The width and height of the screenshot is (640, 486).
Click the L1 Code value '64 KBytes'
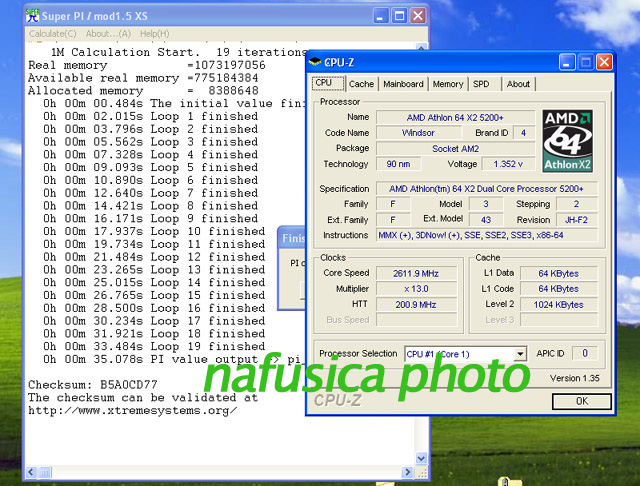[558, 289]
